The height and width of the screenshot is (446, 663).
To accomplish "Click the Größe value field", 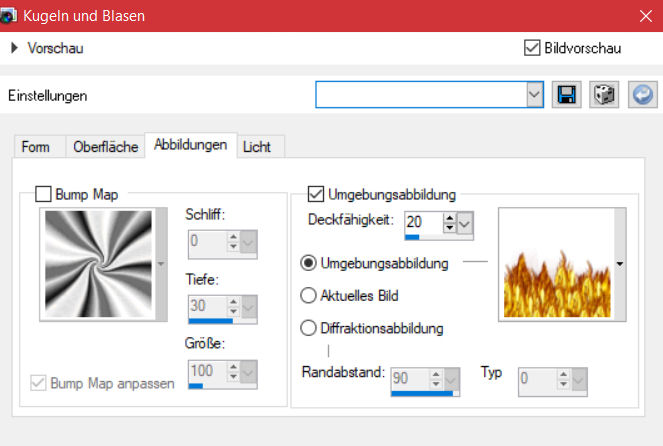I will [x=207, y=371].
